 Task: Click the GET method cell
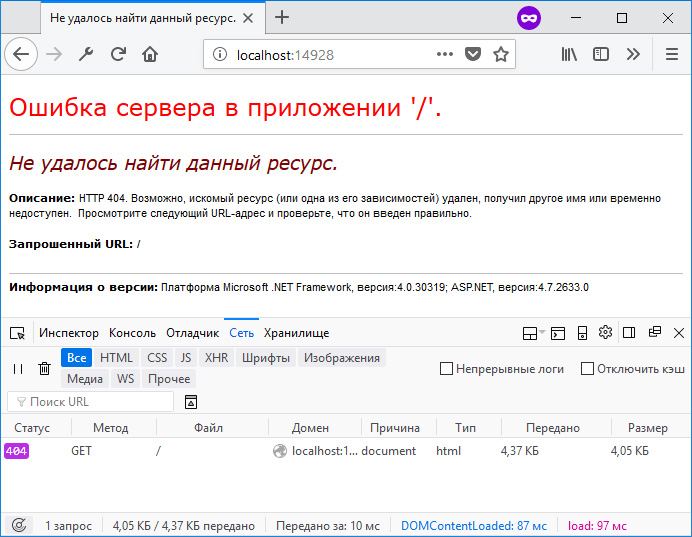[x=81, y=451]
